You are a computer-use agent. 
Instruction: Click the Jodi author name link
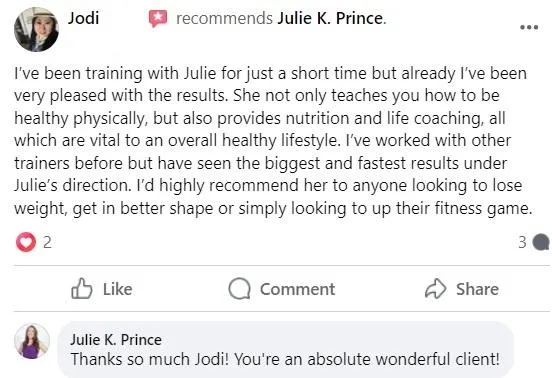83,18
